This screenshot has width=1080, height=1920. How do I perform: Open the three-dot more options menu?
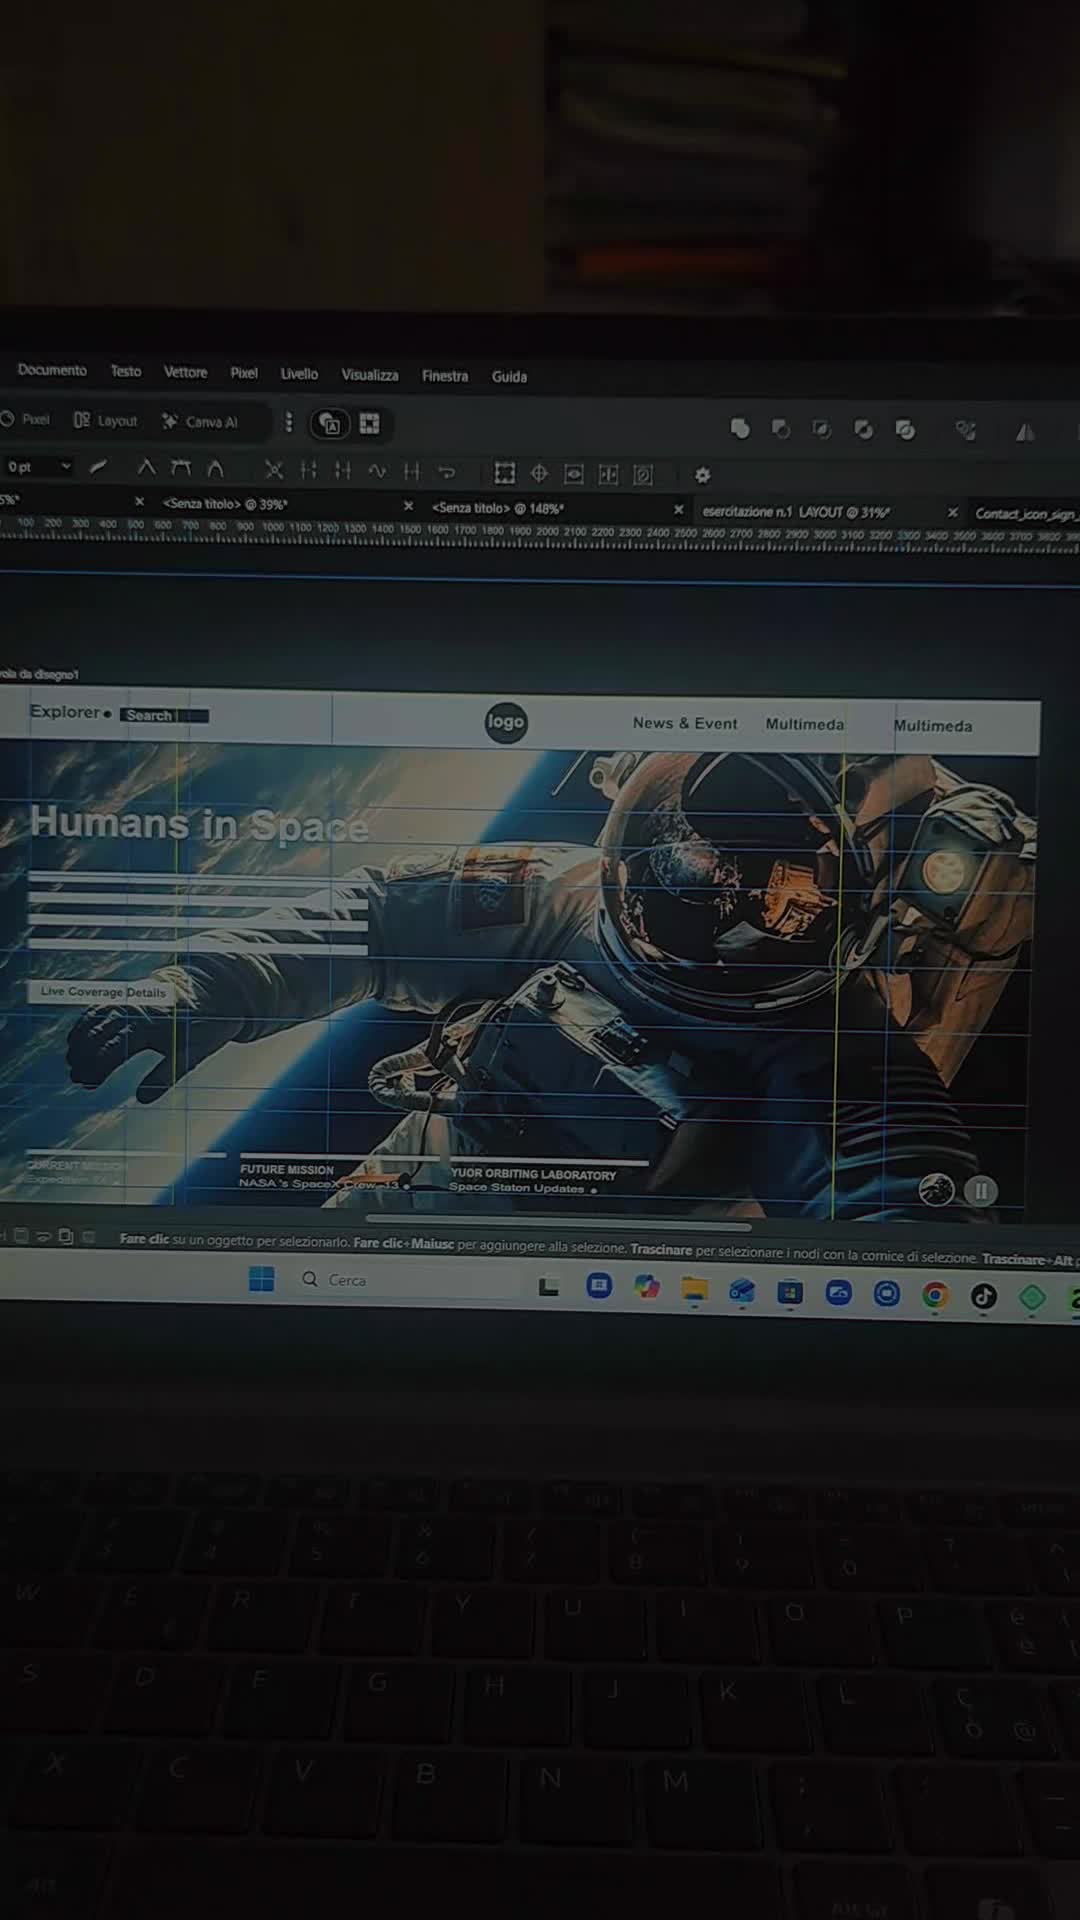pyautogui.click(x=288, y=422)
